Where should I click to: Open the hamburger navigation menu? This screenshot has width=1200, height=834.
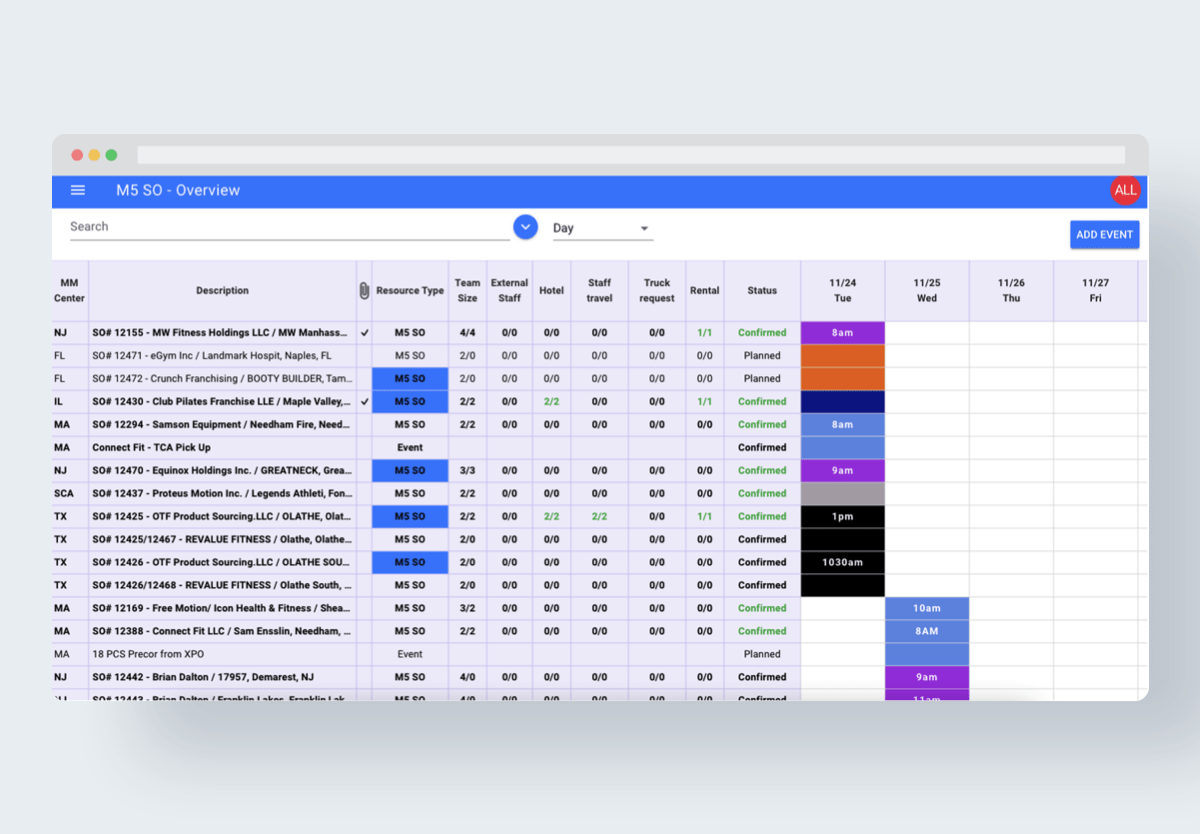coord(78,190)
